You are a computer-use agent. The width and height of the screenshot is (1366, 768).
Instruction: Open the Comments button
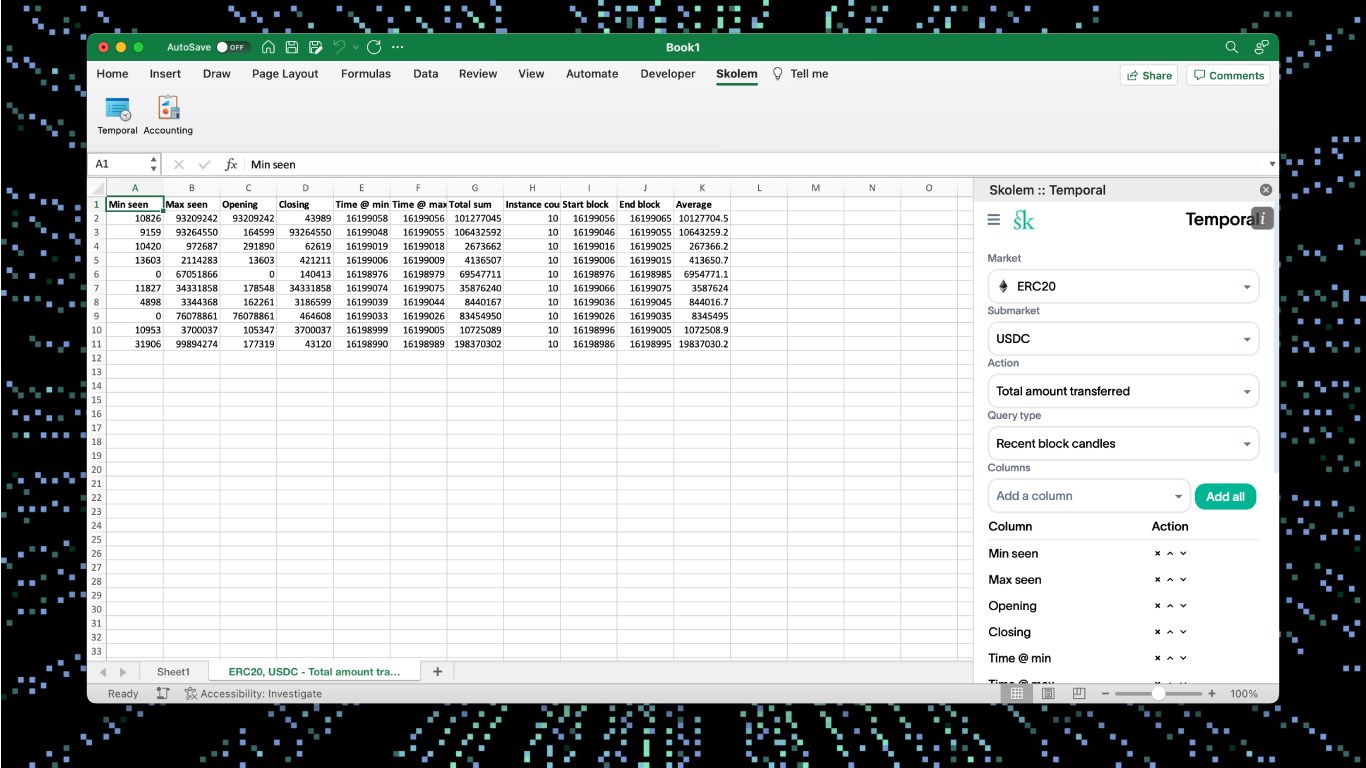[1228, 75]
